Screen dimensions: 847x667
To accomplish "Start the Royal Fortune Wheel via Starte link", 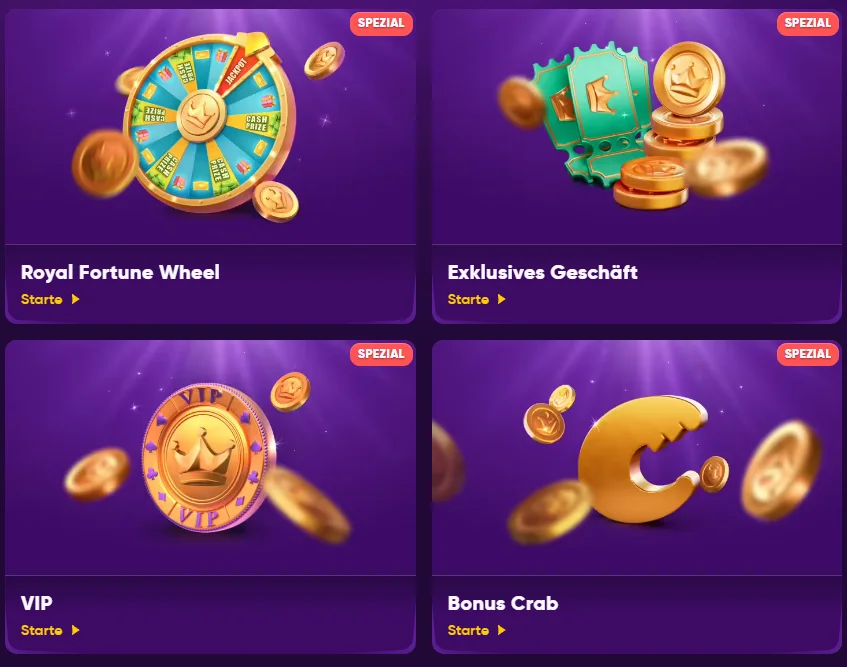I will pyautogui.click(x=42, y=299).
